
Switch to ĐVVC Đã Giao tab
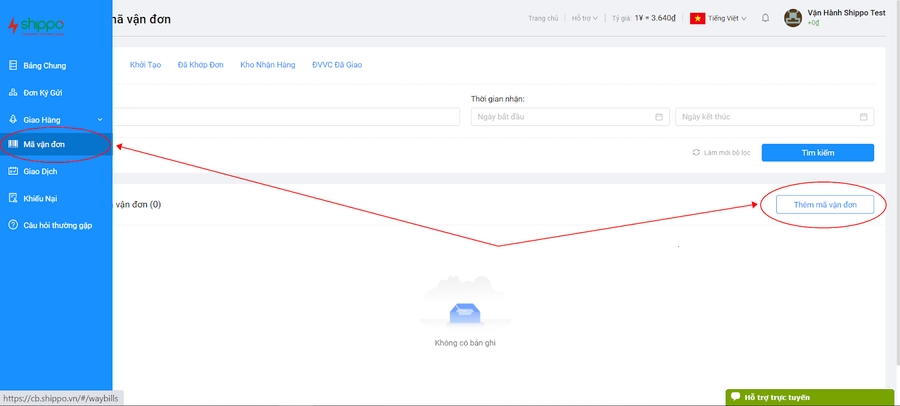[337, 64]
